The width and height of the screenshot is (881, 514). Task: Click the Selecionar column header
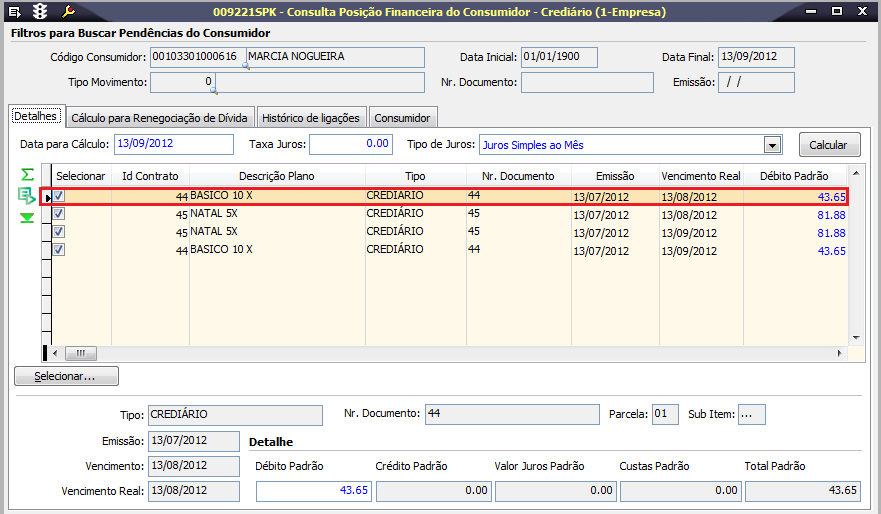click(81, 176)
